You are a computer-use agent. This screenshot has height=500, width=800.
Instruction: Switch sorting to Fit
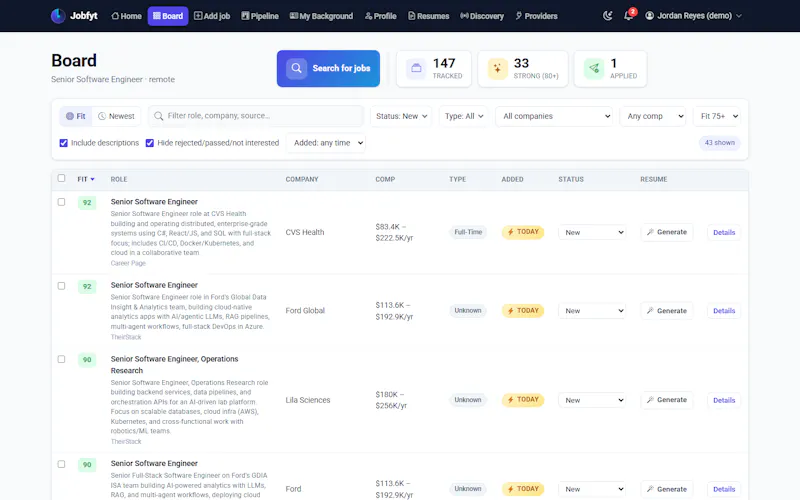point(76,116)
